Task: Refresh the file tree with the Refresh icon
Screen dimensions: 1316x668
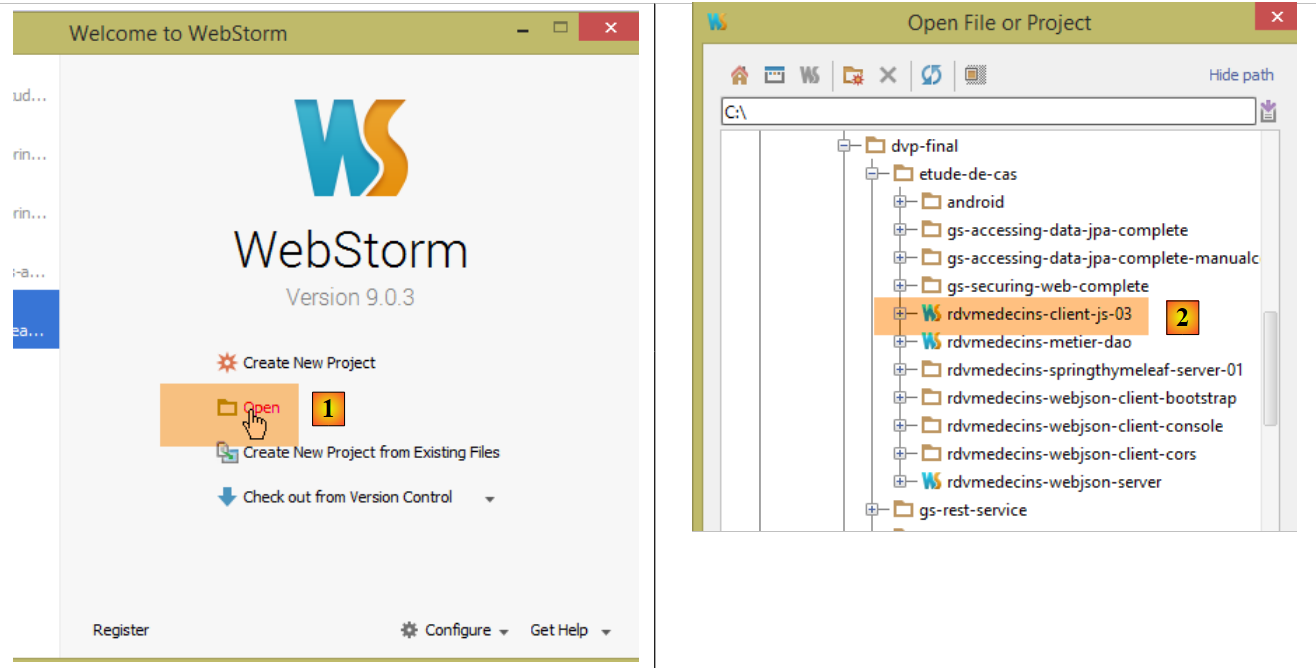Action: [x=931, y=75]
